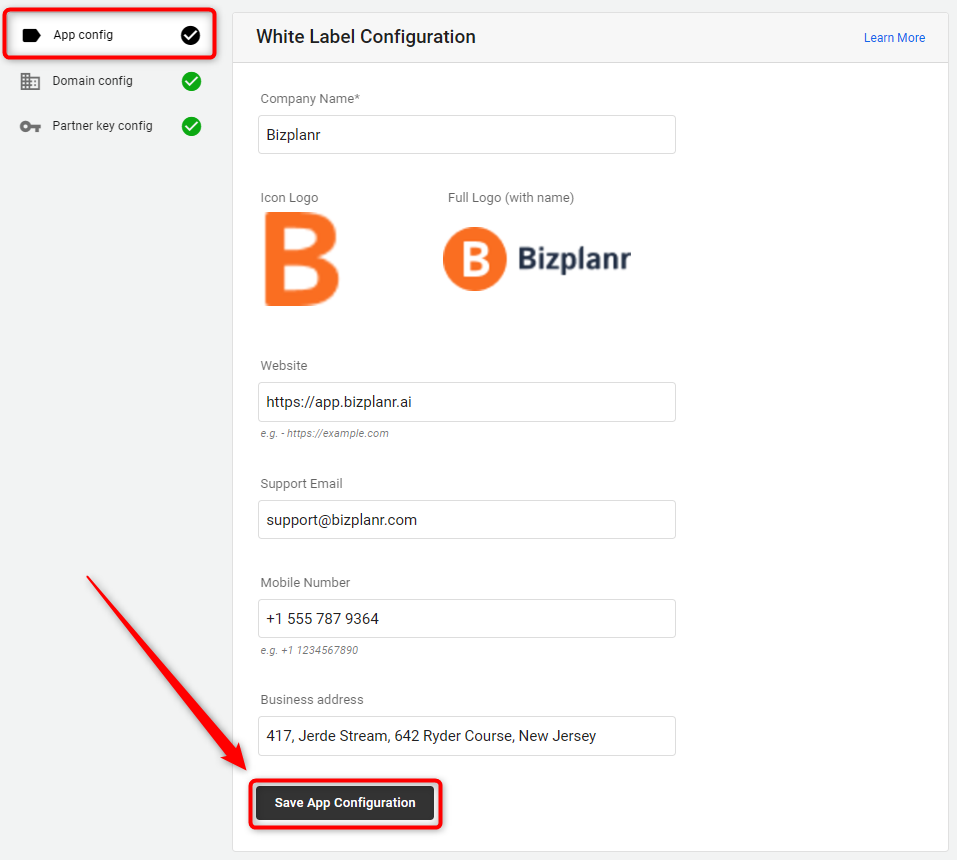Click the 'Icon Logo' label

click(x=289, y=198)
